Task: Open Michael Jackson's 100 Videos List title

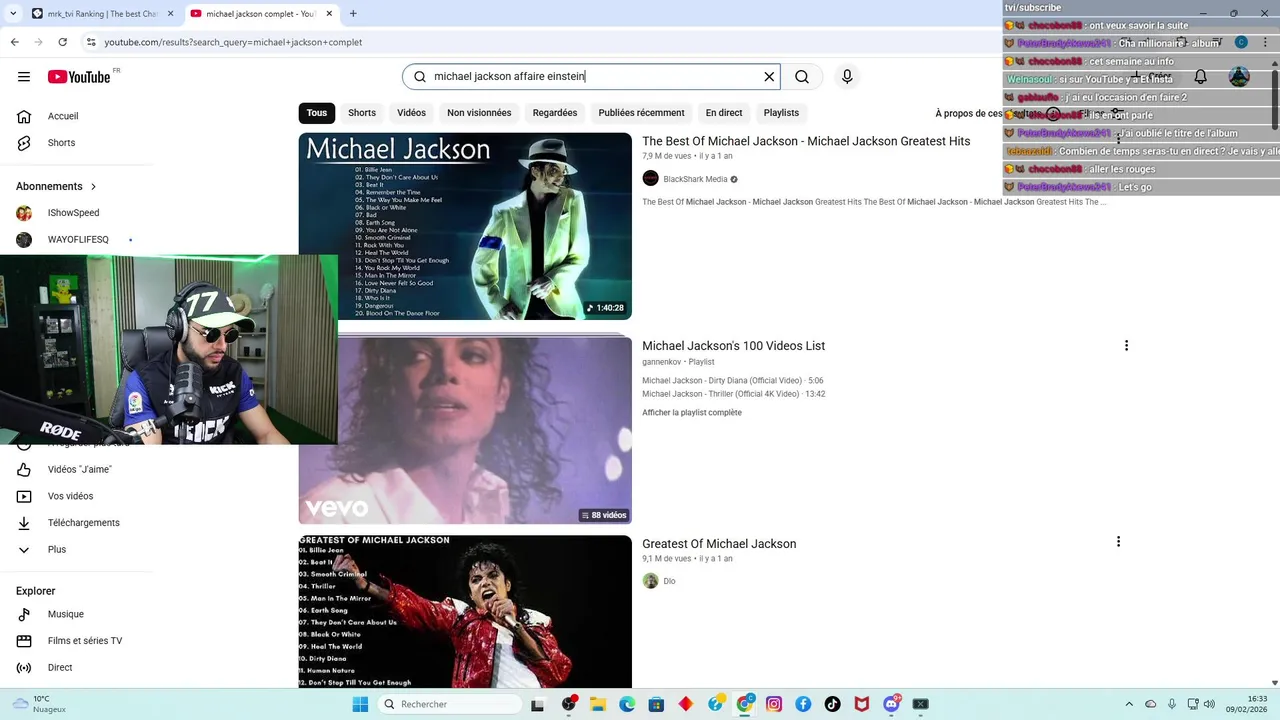Action: tap(733, 346)
